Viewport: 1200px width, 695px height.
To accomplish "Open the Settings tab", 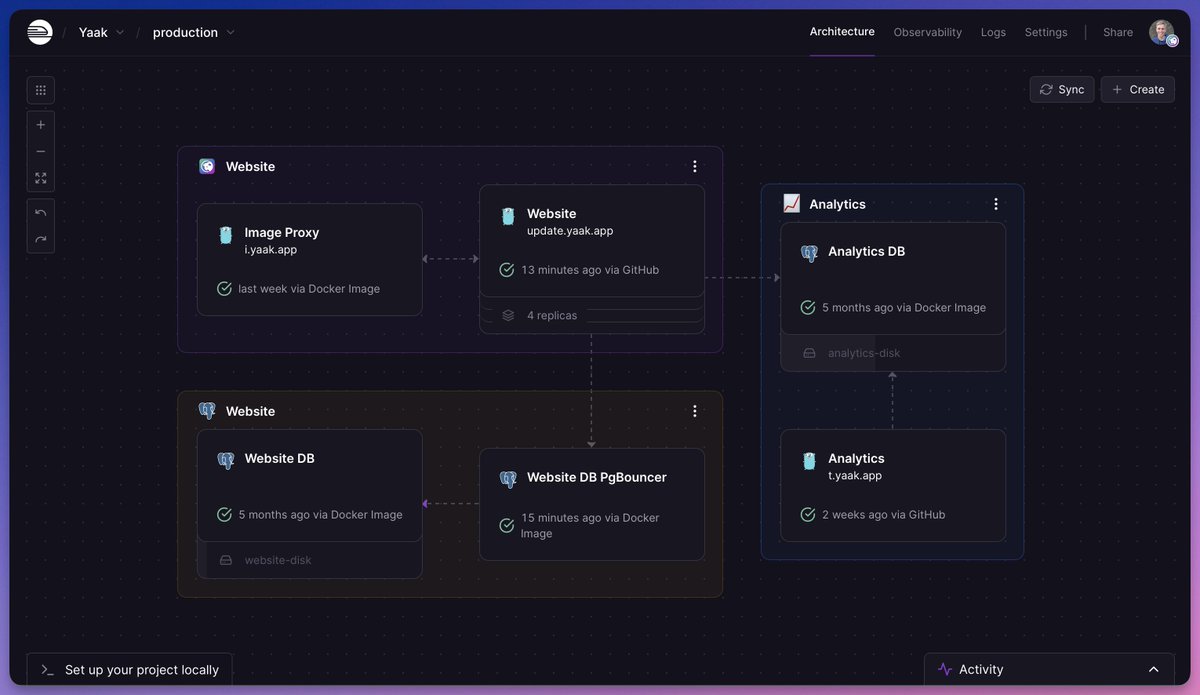I will click(x=1046, y=32).
